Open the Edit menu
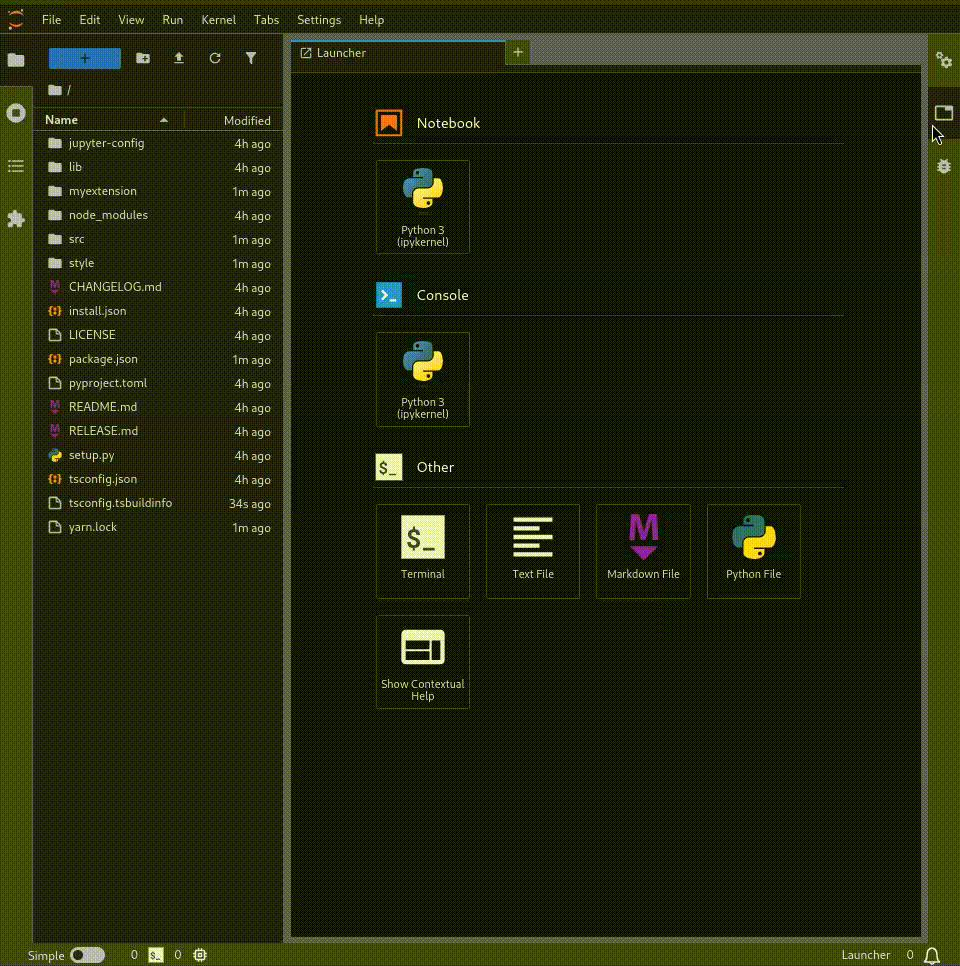This screenshot has width=960, height=966. [x=89, y=20]
